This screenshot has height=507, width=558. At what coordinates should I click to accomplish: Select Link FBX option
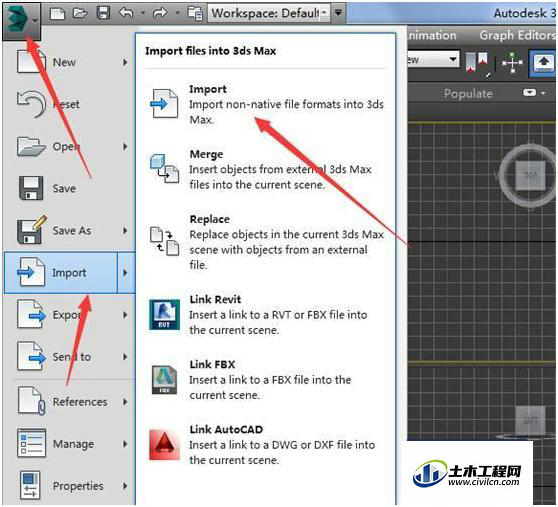point(267,380)
